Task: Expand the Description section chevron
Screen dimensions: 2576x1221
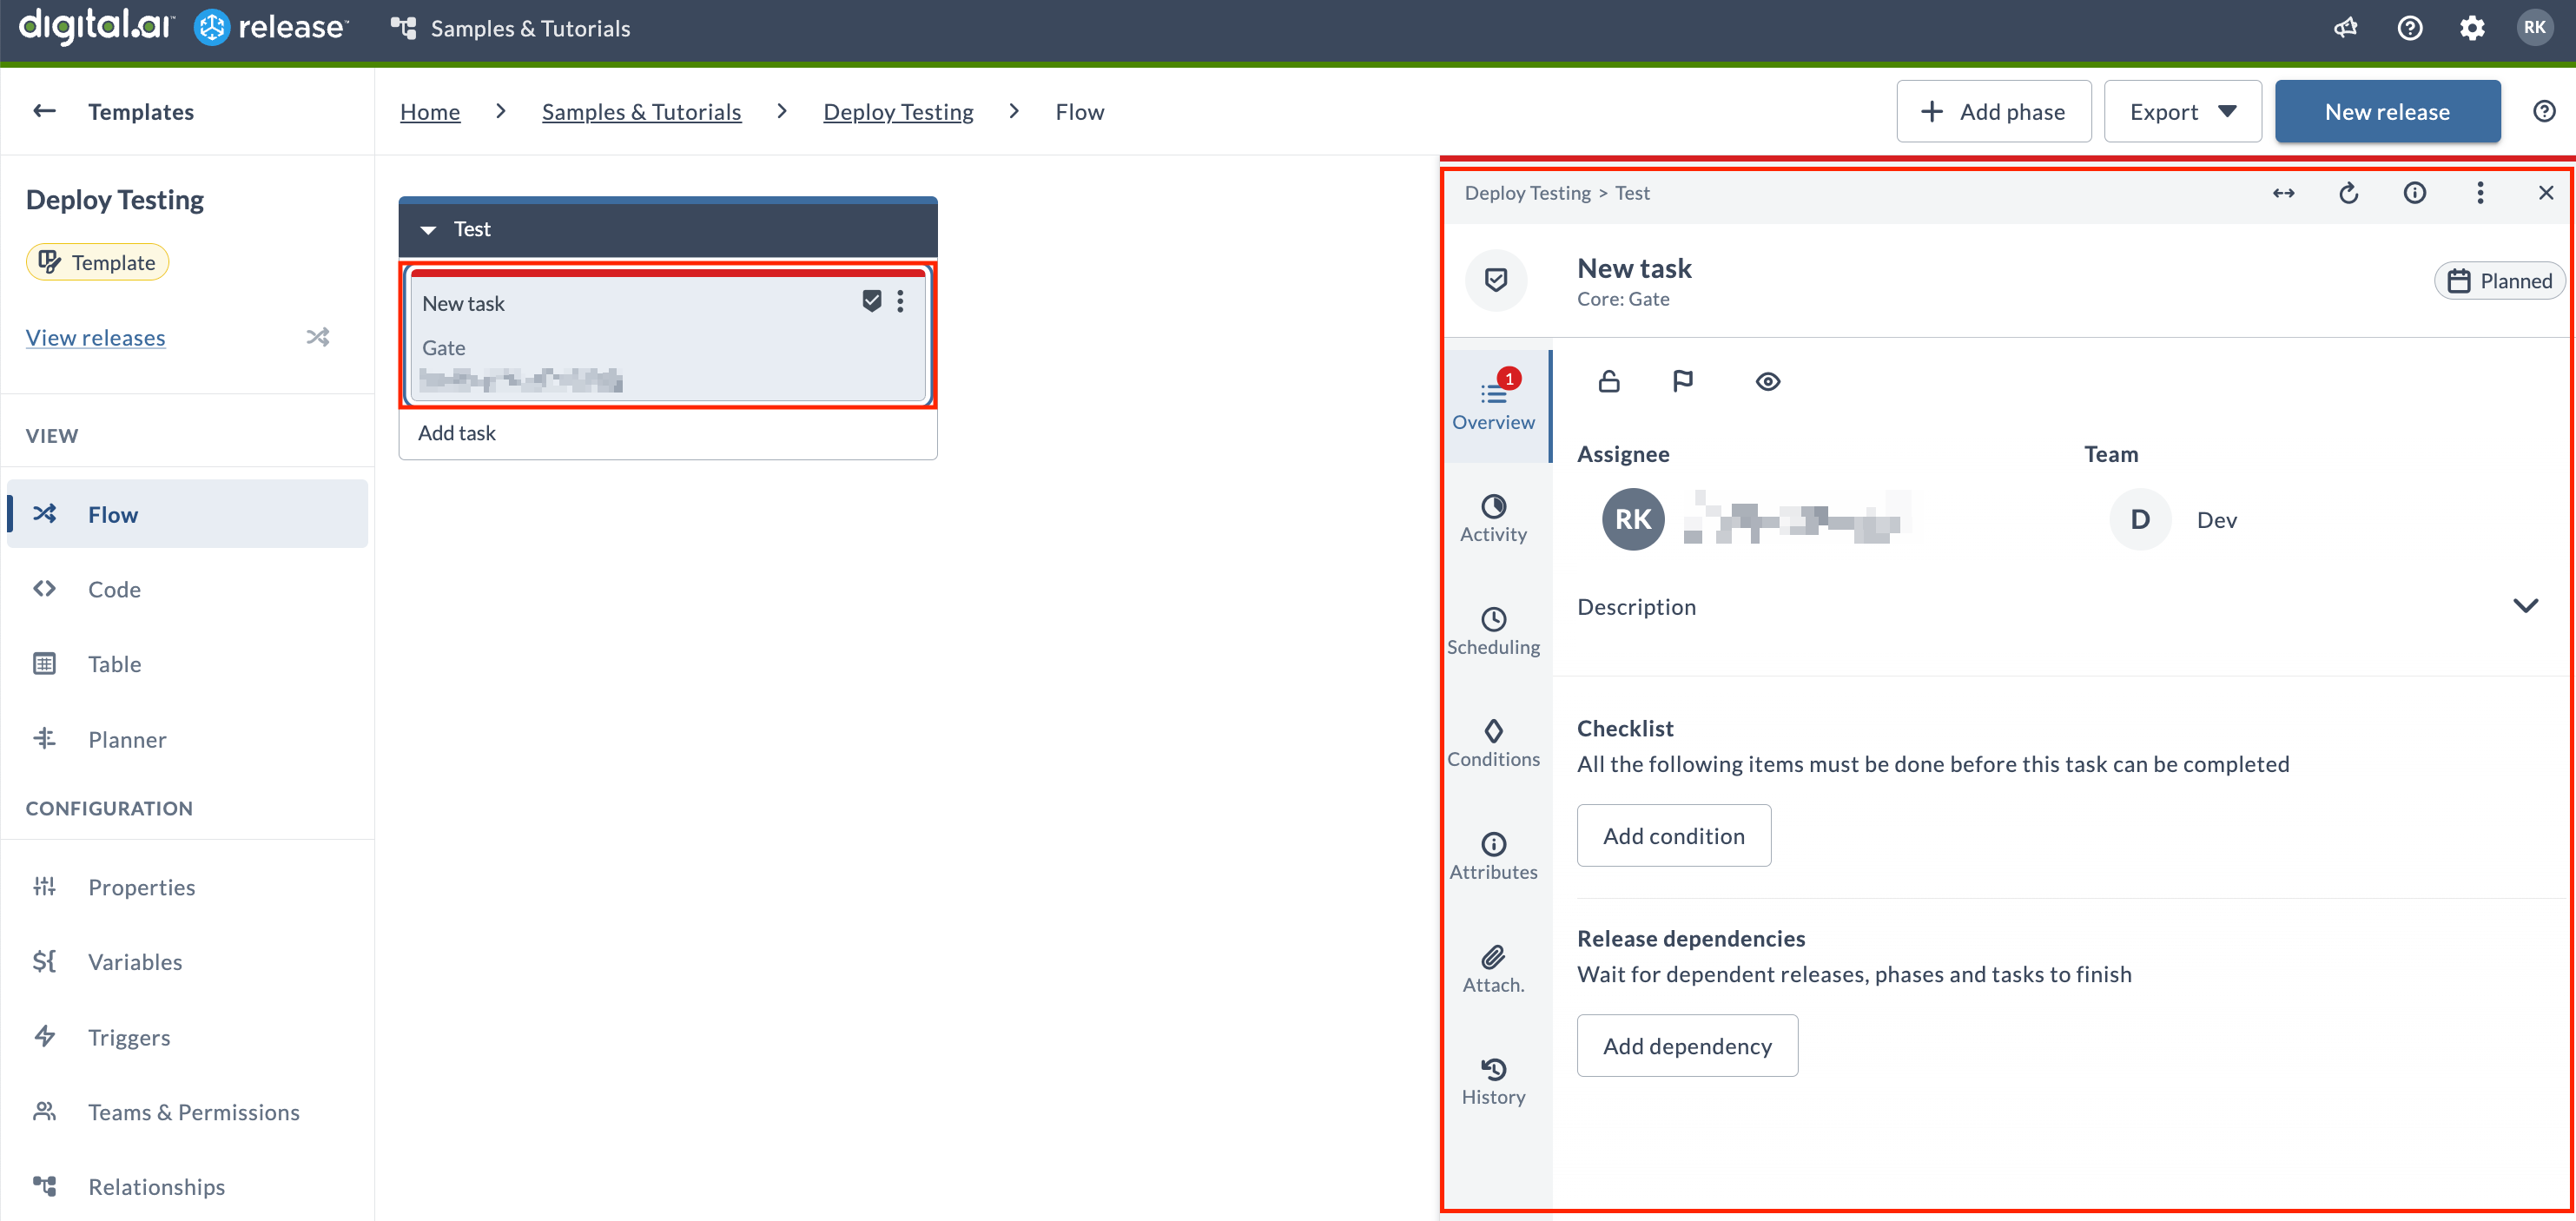Action: (2525, 606)
